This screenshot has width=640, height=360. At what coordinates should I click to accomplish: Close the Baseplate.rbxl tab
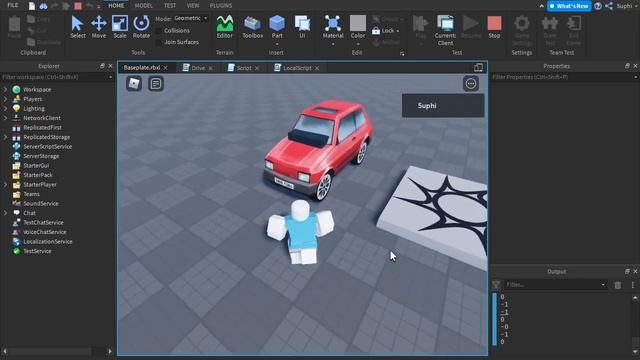[x=165, y=68]
